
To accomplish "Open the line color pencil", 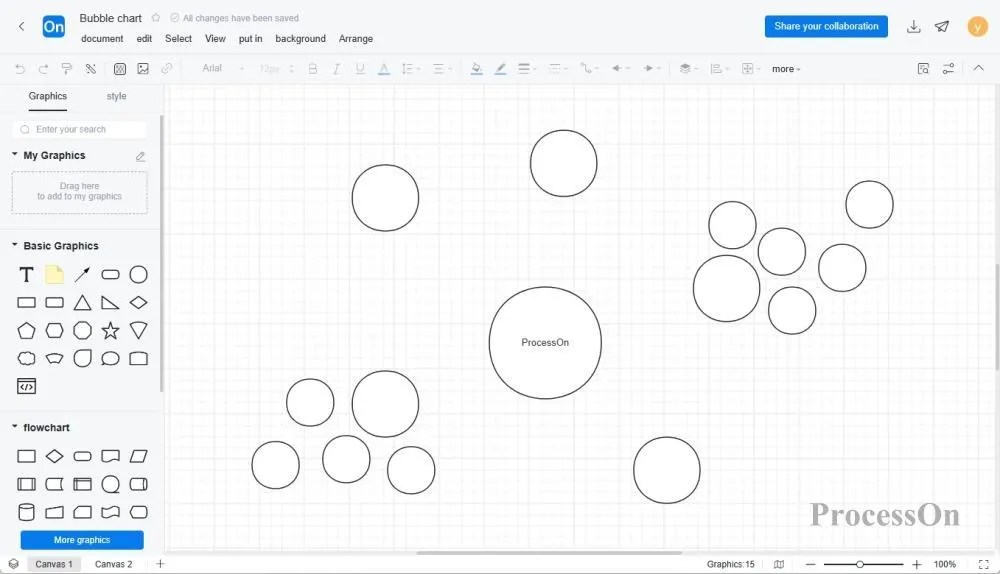I will coord(501,69).
